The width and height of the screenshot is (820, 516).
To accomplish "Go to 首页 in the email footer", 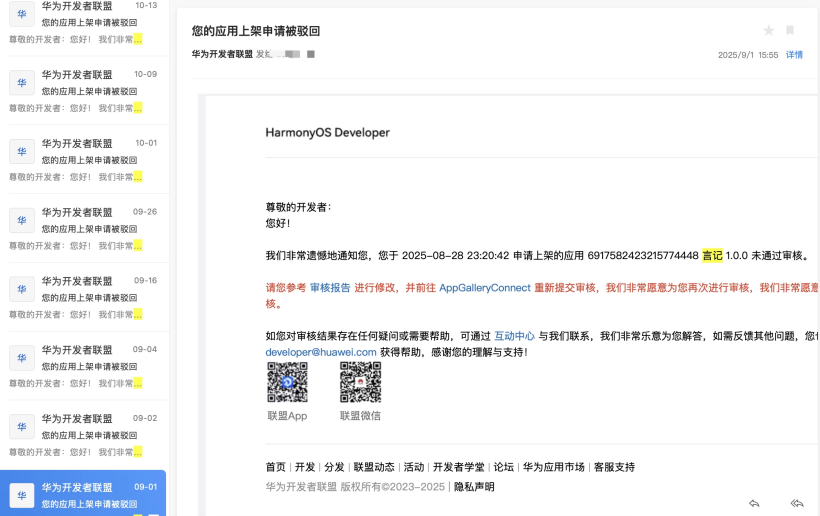I will [276, 467].
